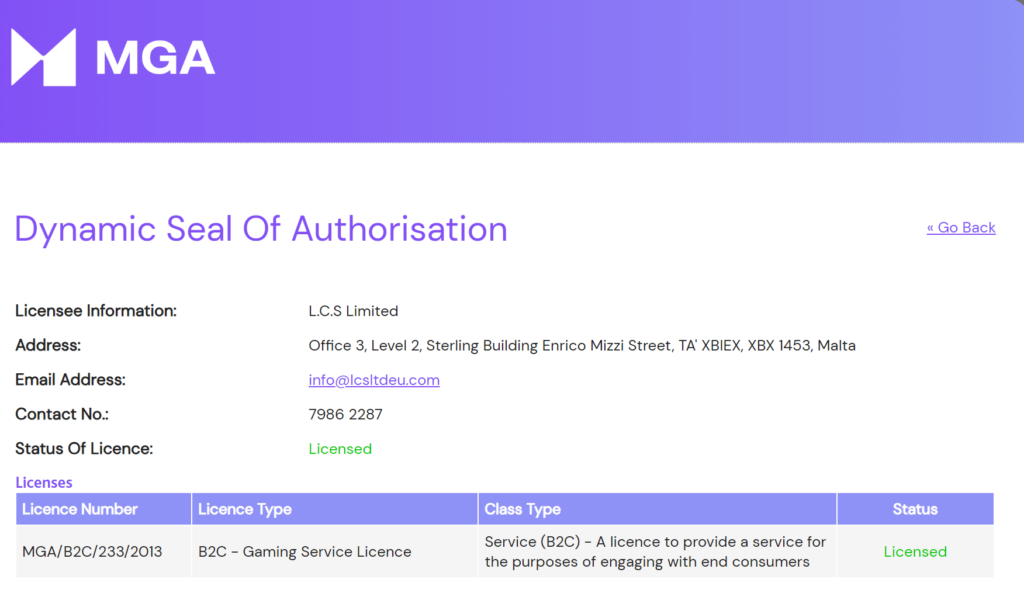Click the B2C - Gaming Service Licence cell
The image size is (1024, 590).
(304, 552)
